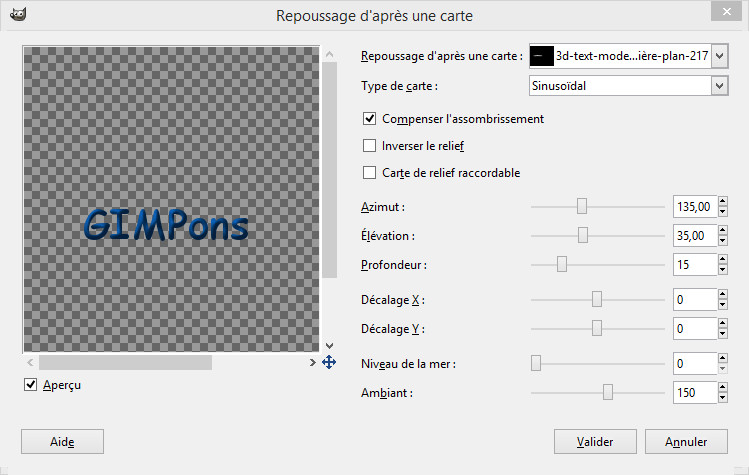
Task: Decrease Décalage X with the down arrow
Action: click(x=723, y=305)
